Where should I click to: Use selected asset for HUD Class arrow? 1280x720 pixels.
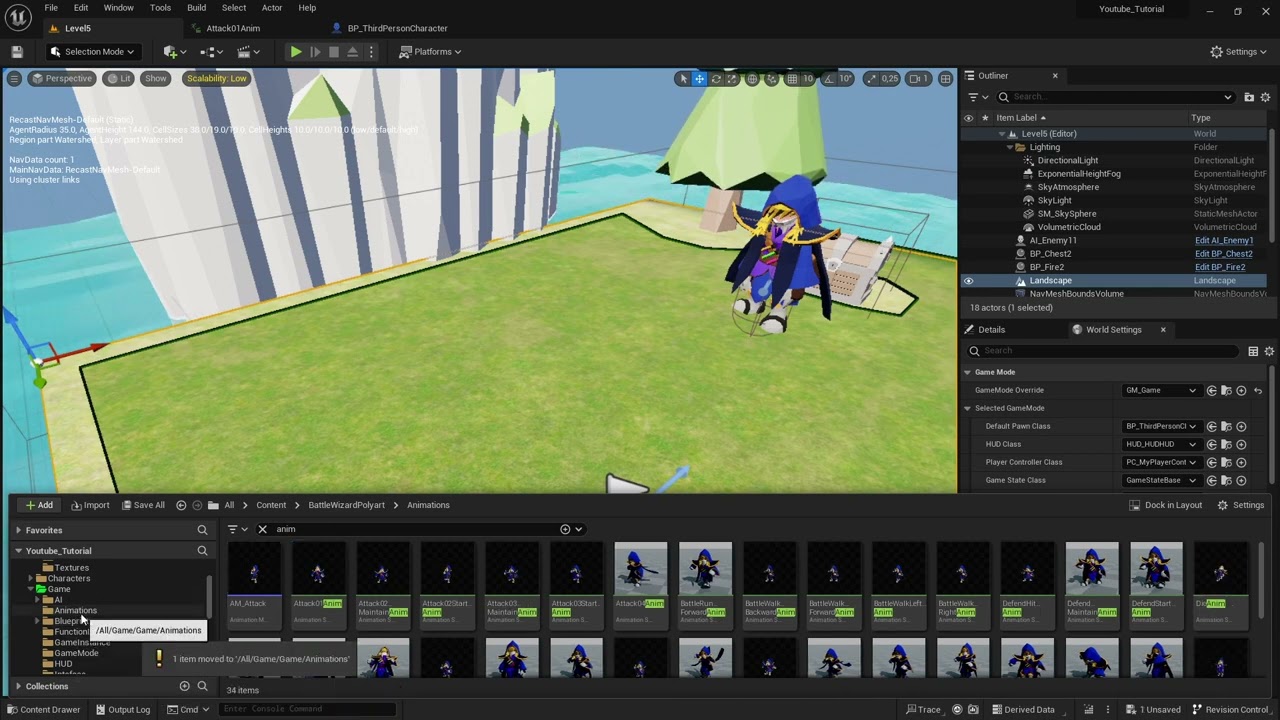pyautogui.click(x=1211, y=444)
